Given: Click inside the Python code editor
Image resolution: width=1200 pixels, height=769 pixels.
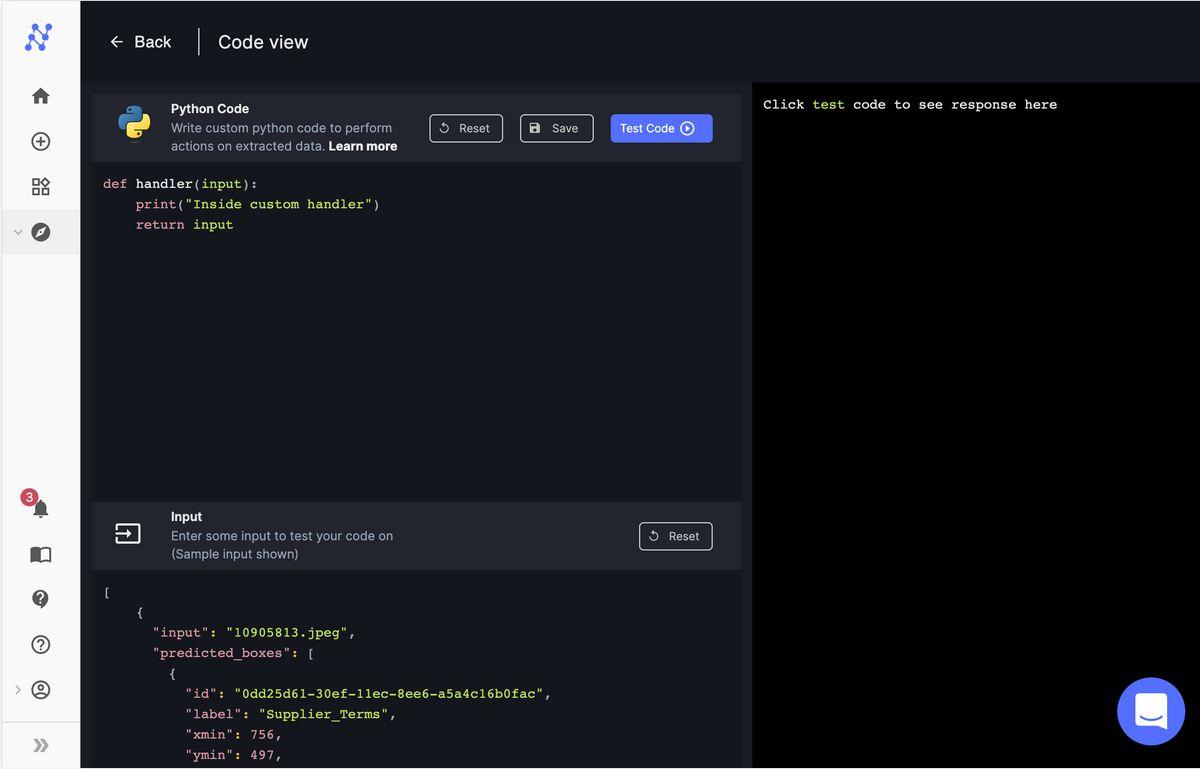Looking at the screenshot, I should click(x=416, y=332).
